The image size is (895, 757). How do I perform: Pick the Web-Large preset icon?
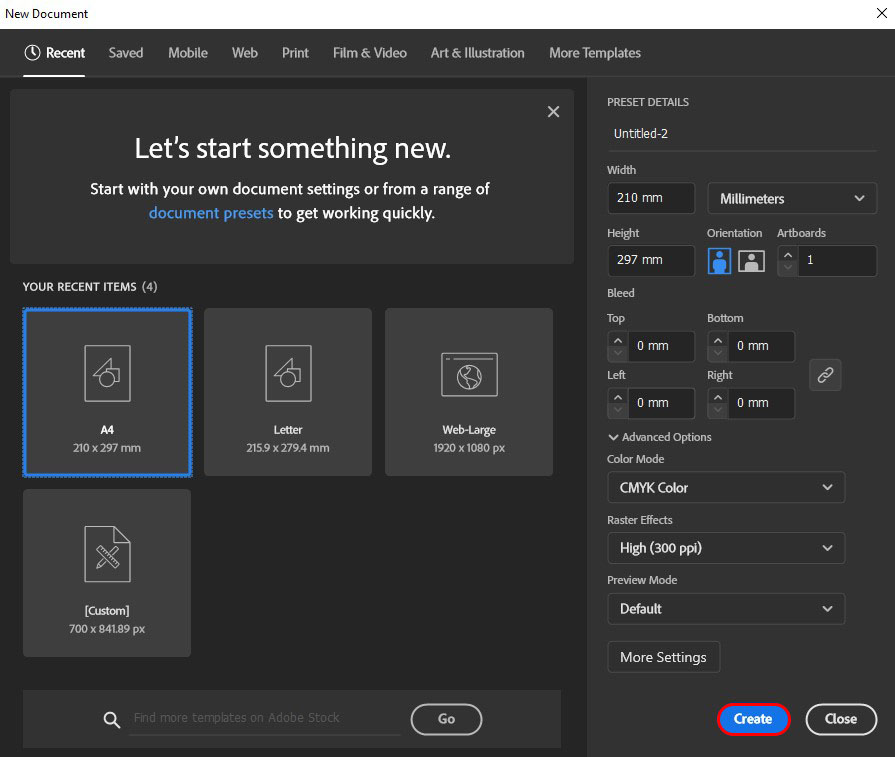tap(469, 373)
